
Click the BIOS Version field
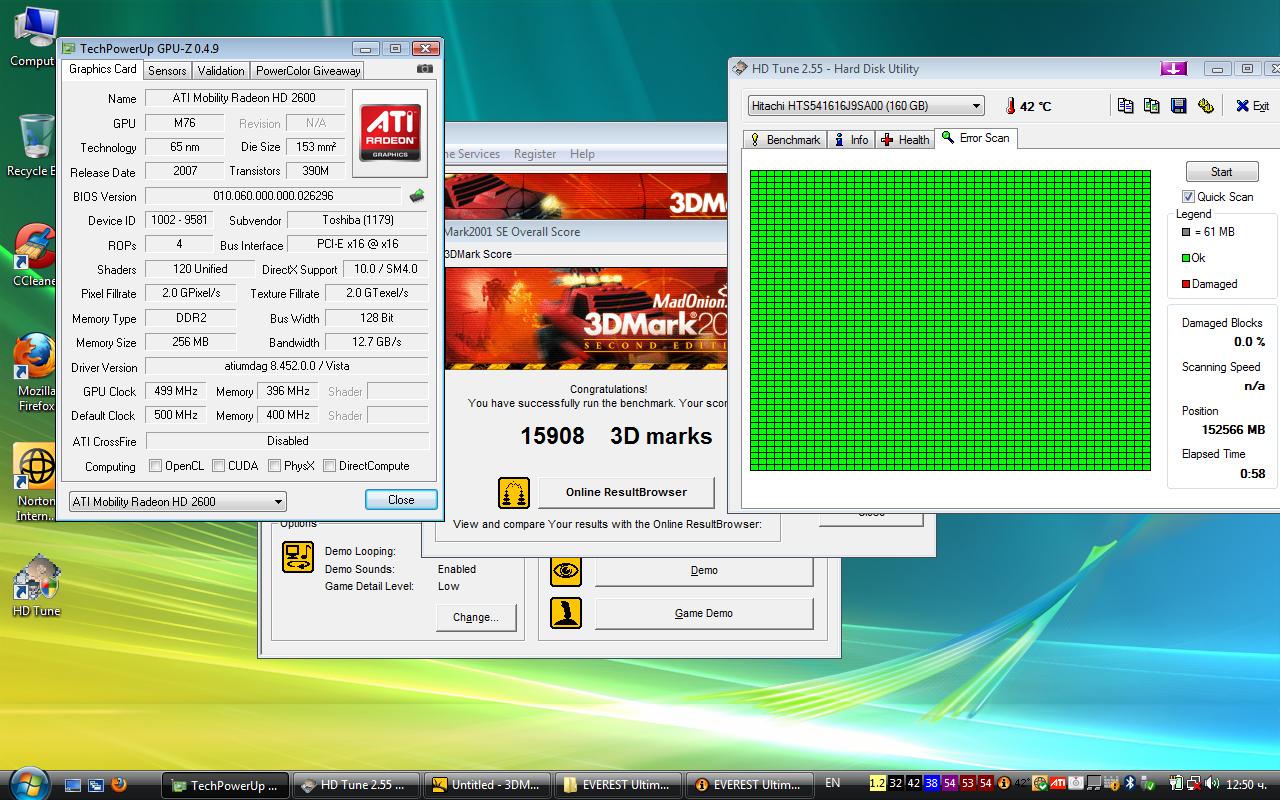click(x=273, y=196)
